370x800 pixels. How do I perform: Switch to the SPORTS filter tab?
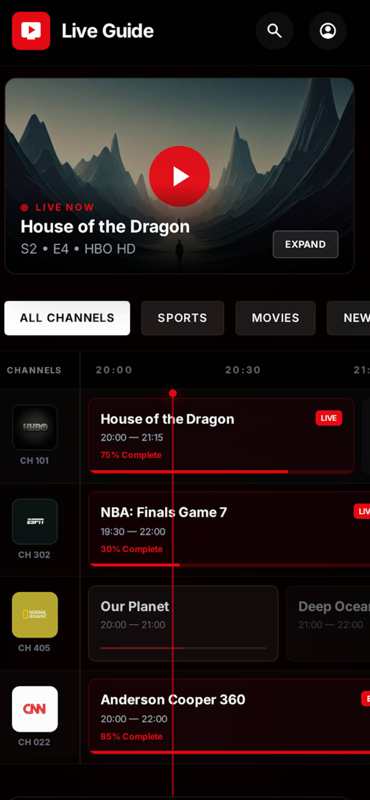182,318
